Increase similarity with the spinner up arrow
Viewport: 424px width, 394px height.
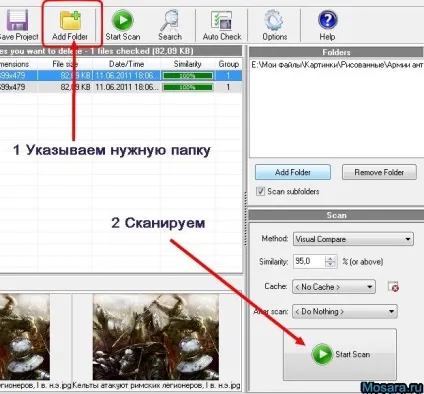pyautogui.click(x=330, y=258)
